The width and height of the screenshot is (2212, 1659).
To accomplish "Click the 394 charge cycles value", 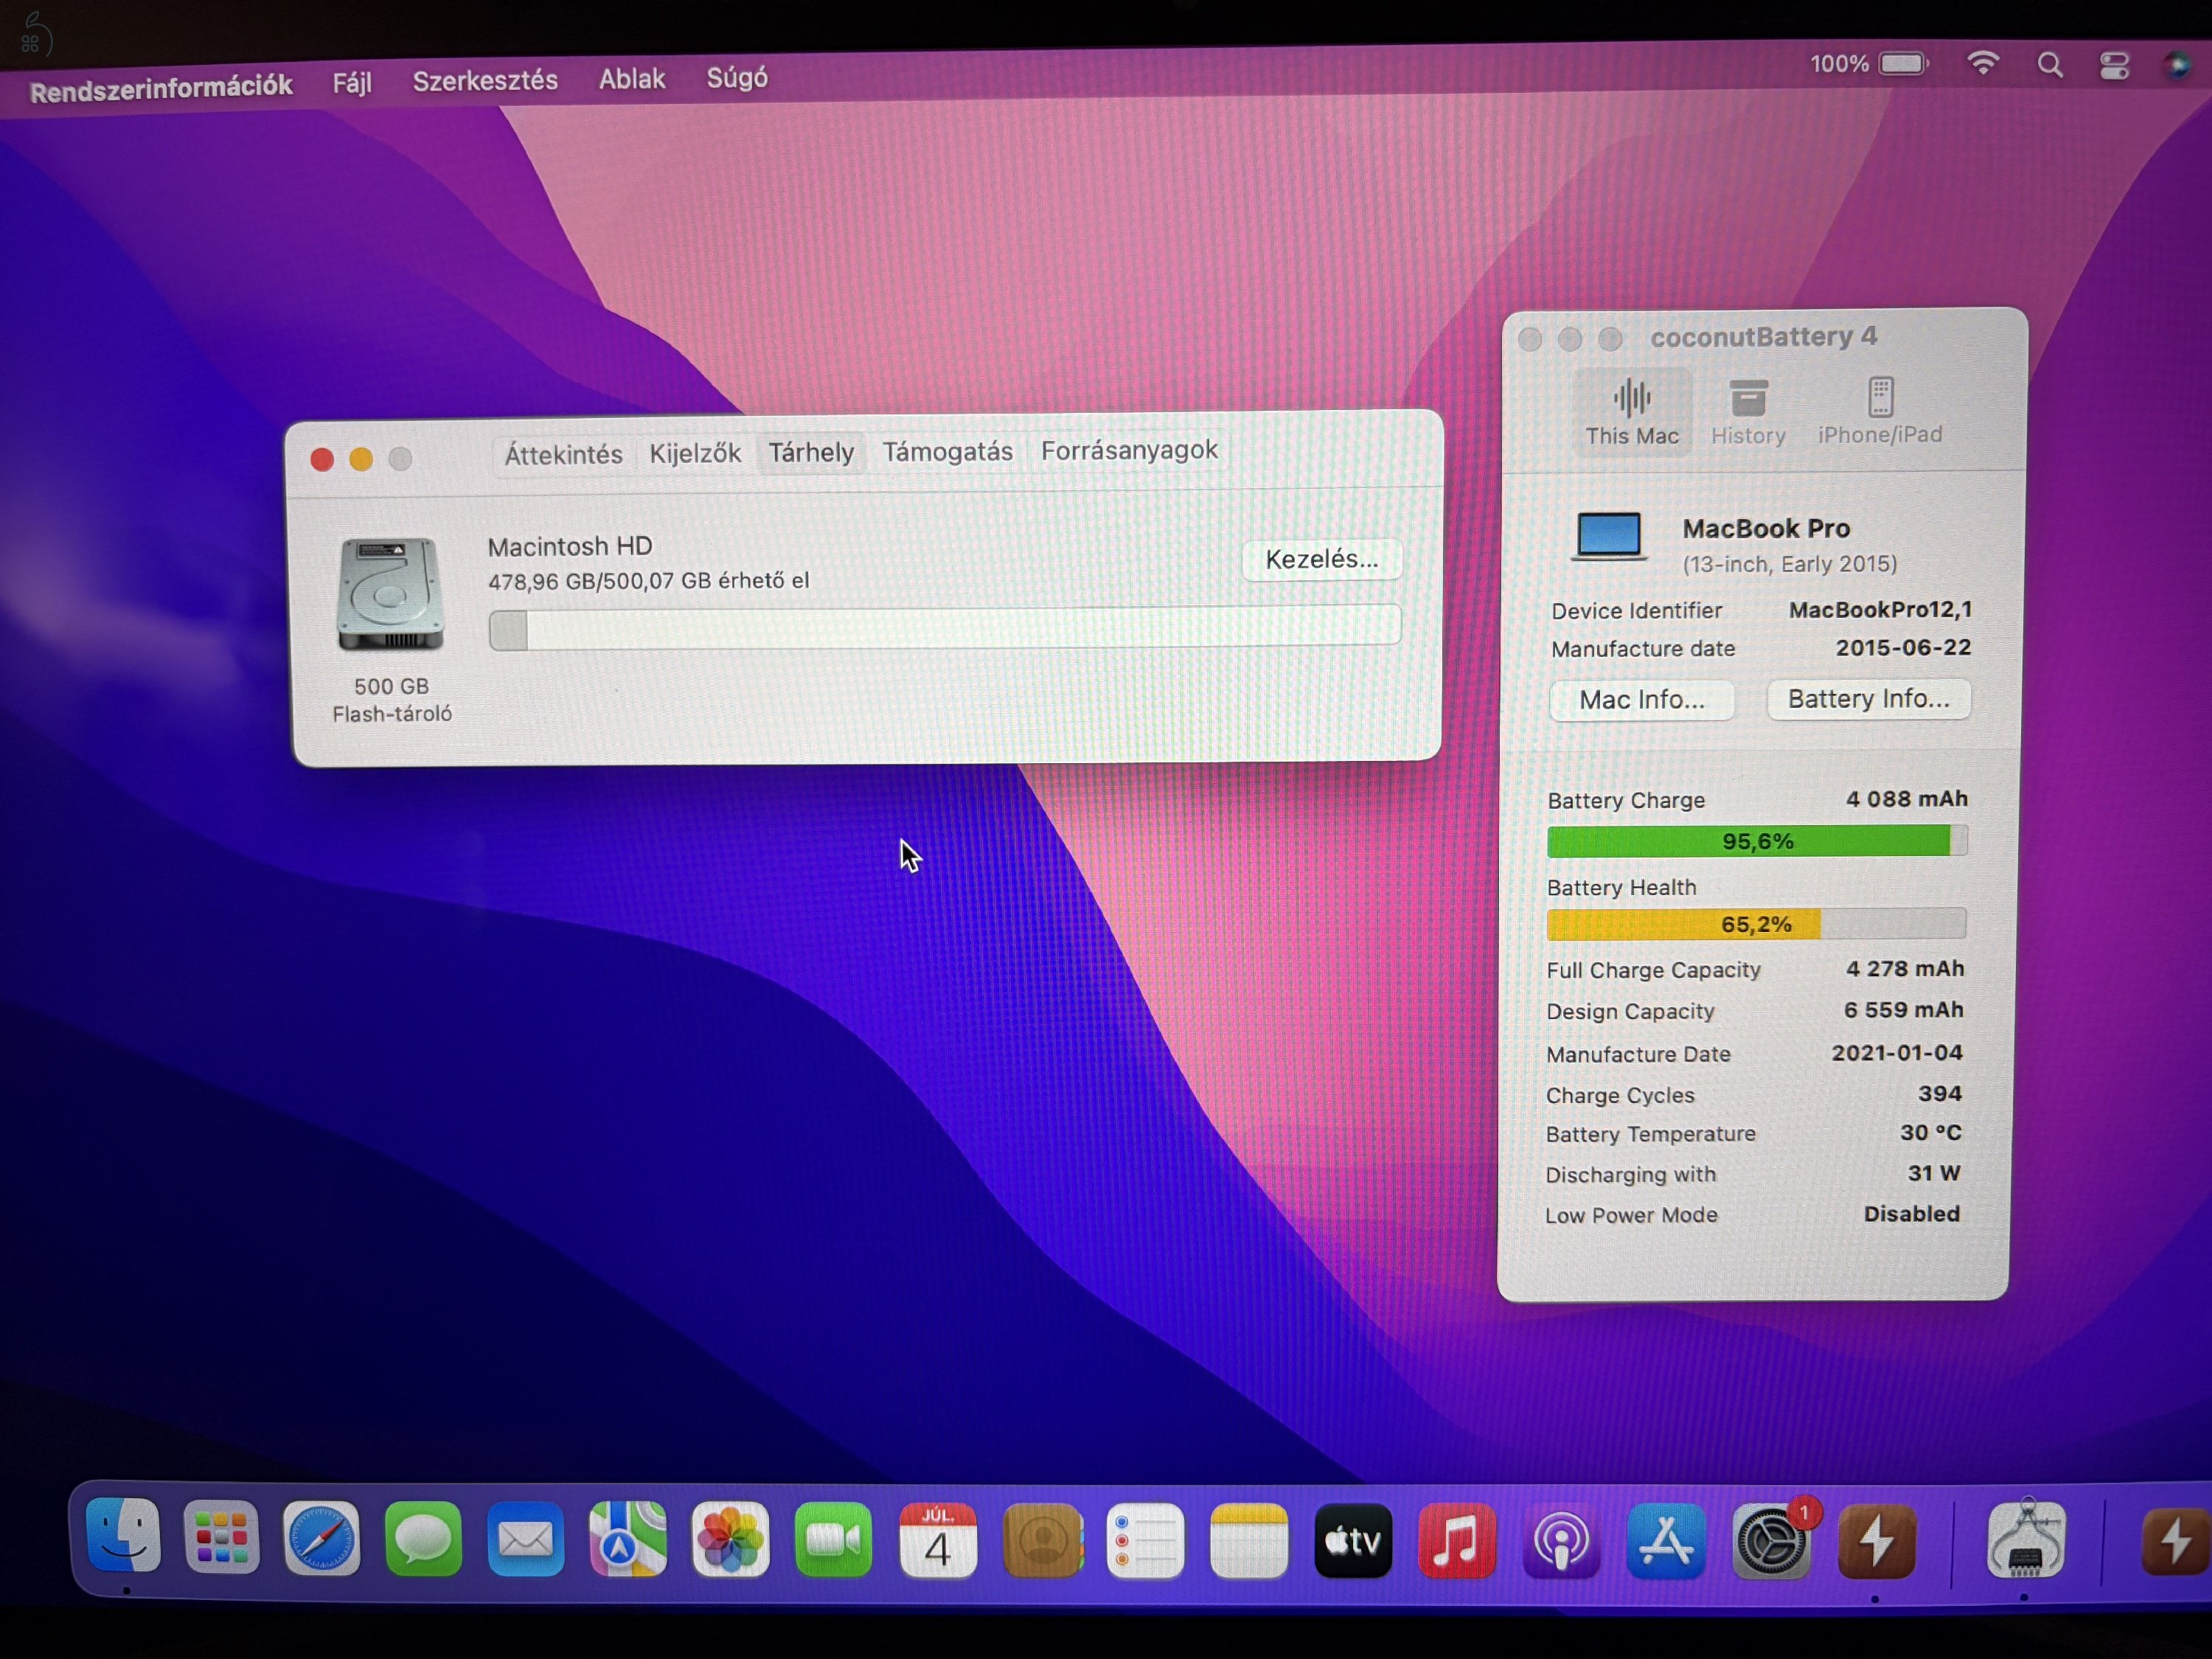I will pyautogui.click(x=1939, y=1093).
